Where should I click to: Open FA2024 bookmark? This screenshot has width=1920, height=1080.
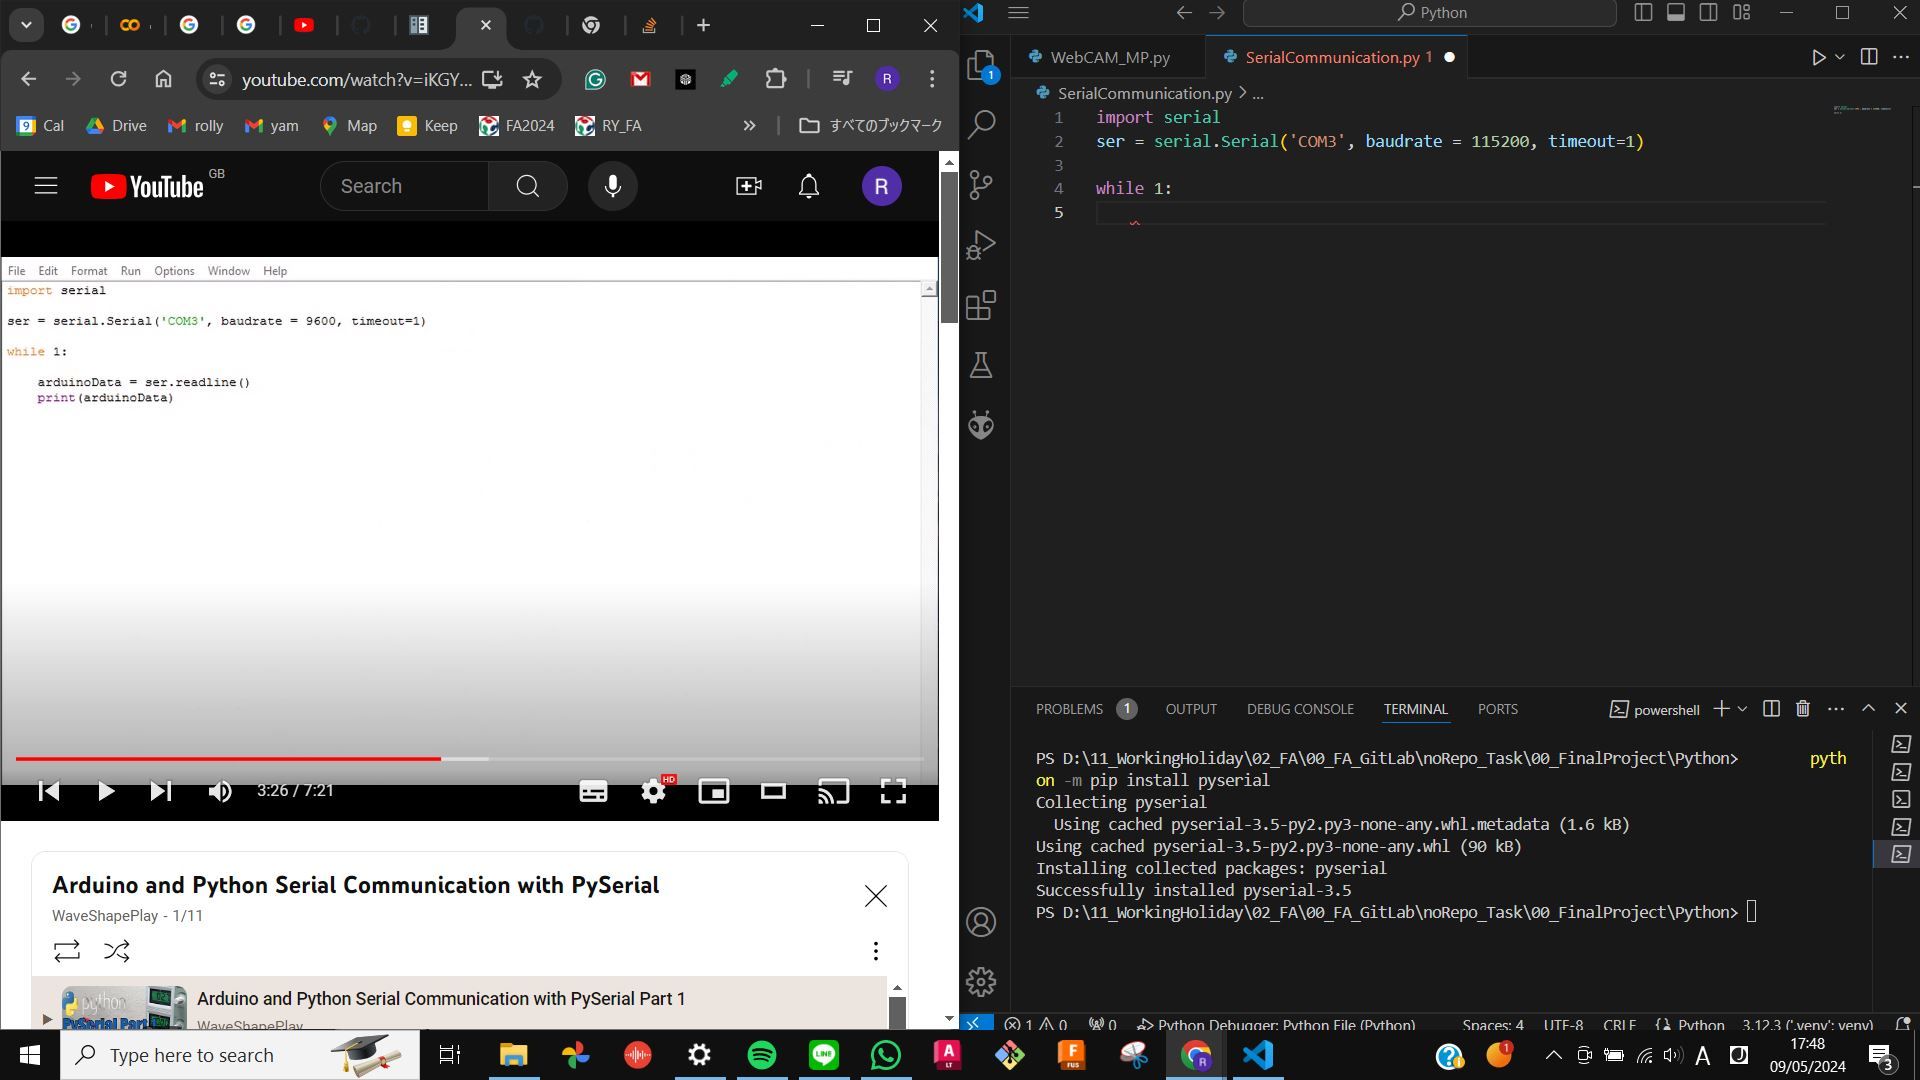click(517, 125)
